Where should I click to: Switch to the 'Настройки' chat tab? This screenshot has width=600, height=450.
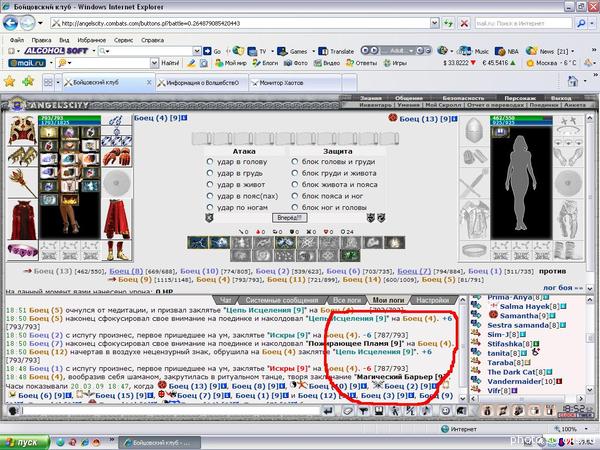(432, 300)
